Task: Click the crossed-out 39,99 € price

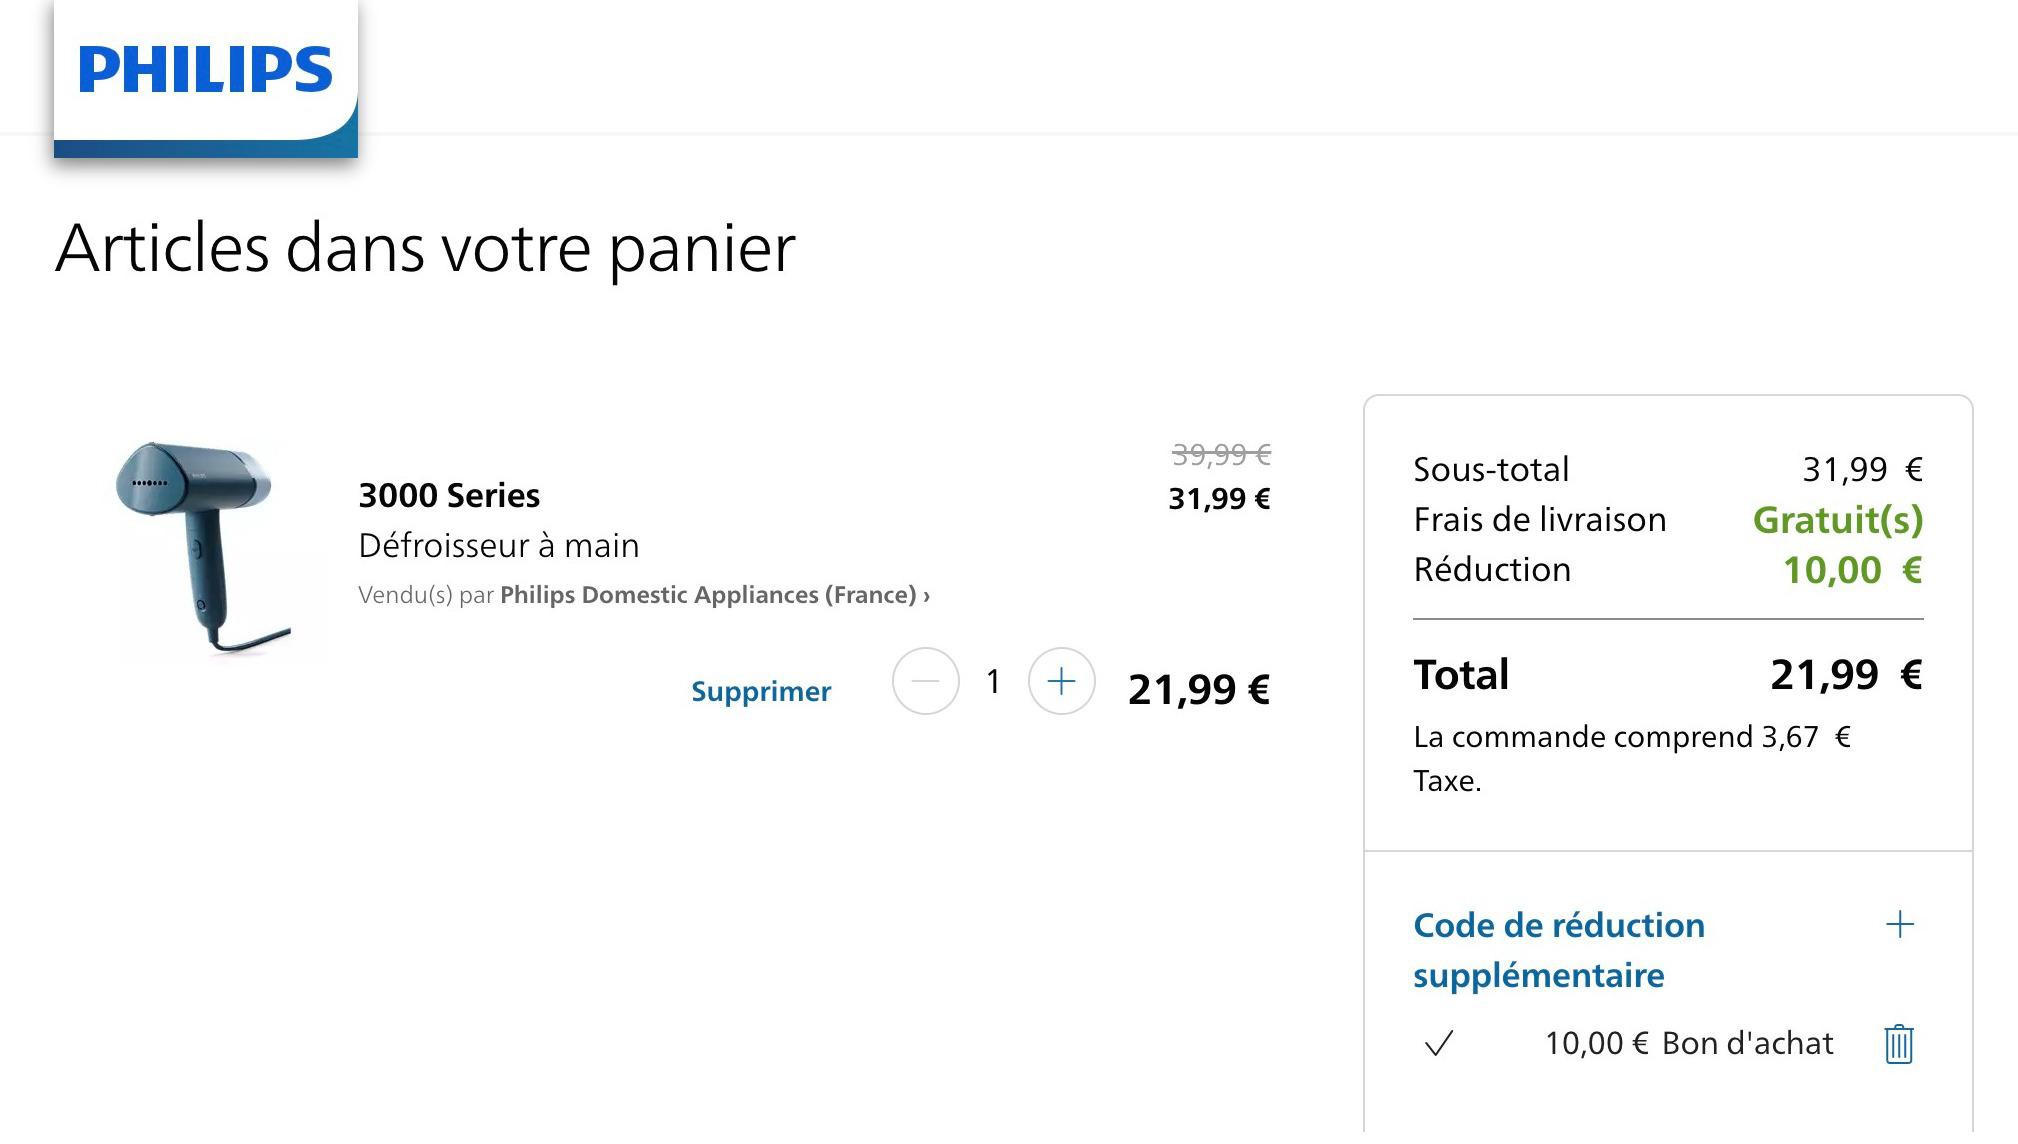Action: 1221,455
